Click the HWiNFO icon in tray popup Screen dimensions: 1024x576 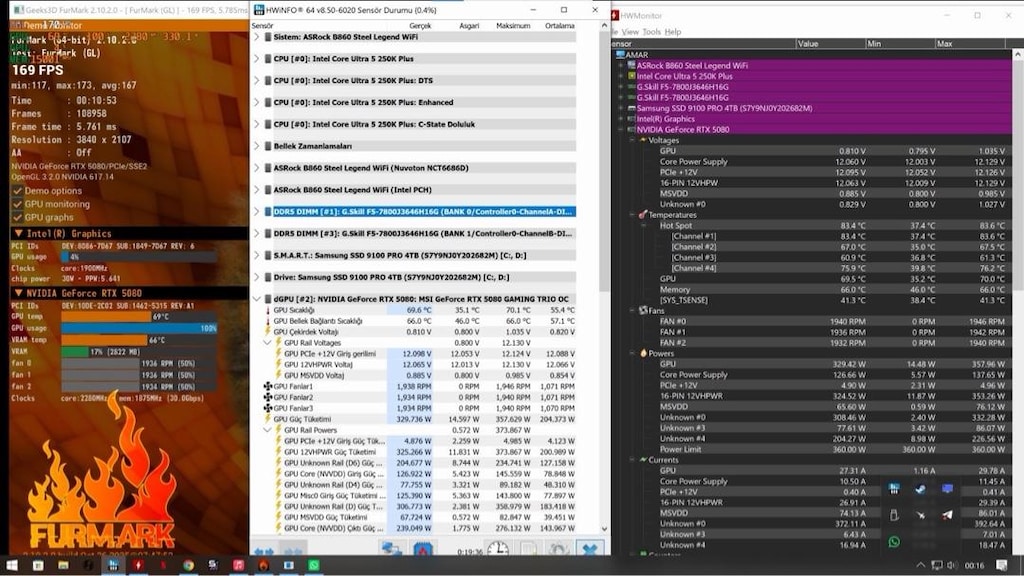click(894, 488)
